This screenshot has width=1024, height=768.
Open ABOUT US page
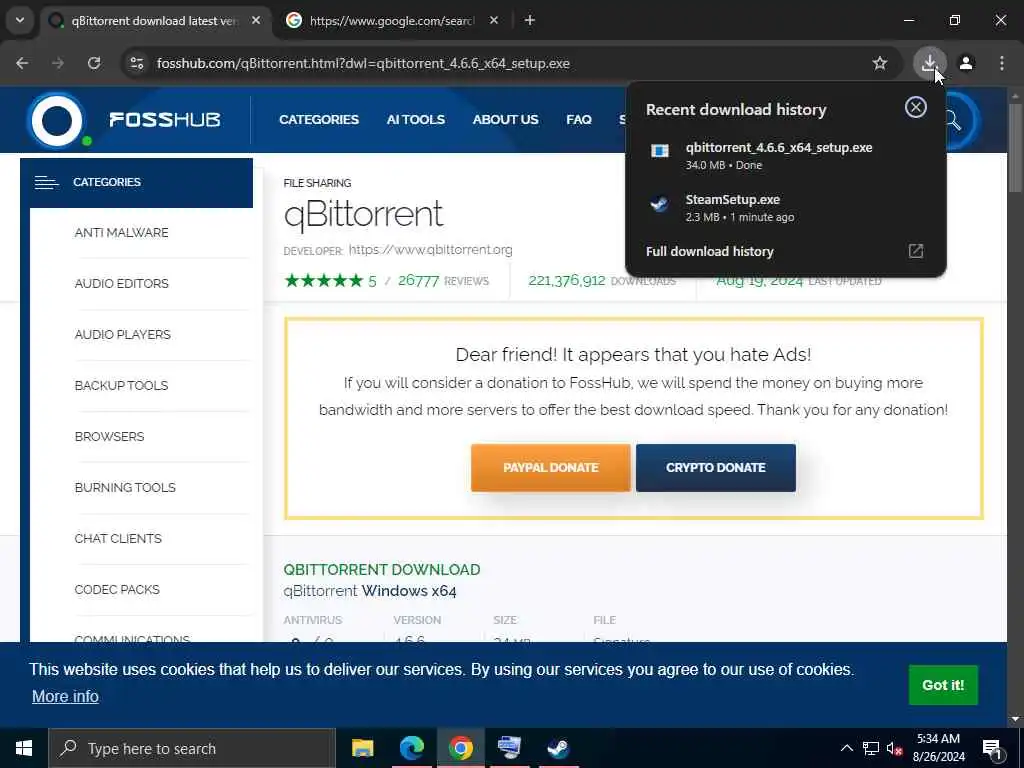505,120
